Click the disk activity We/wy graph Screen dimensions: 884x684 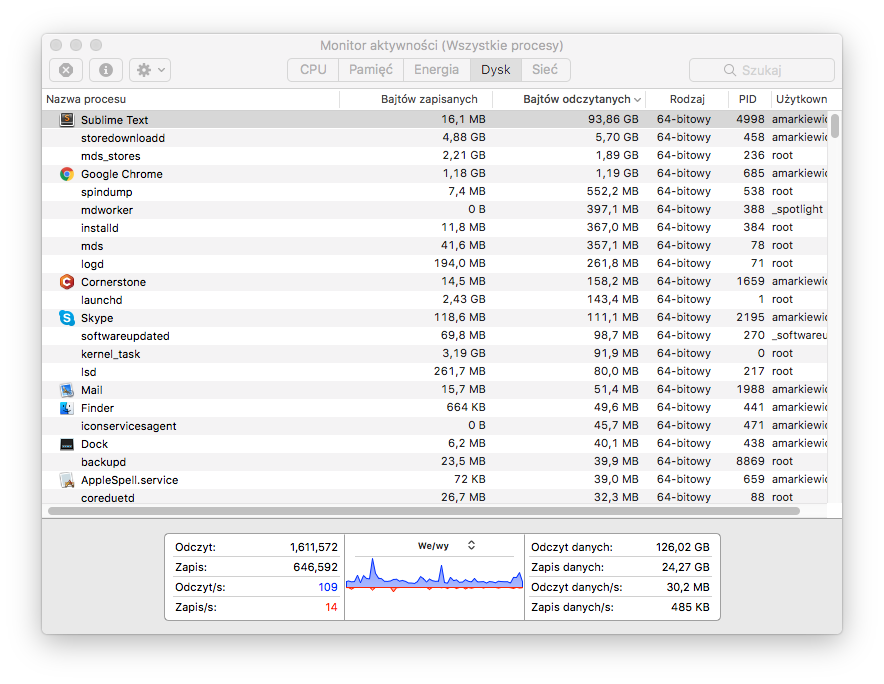click(x=434, y=574)
